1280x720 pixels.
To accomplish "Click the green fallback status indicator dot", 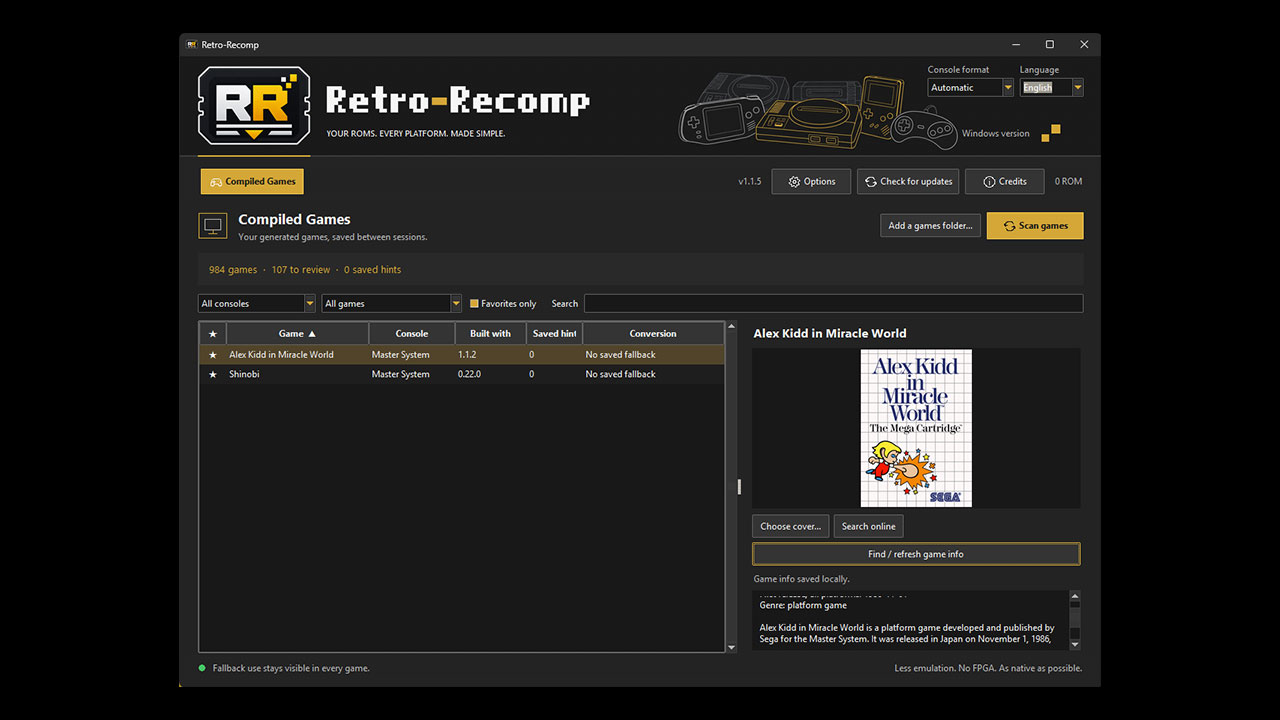I will [x=202, y=668].
